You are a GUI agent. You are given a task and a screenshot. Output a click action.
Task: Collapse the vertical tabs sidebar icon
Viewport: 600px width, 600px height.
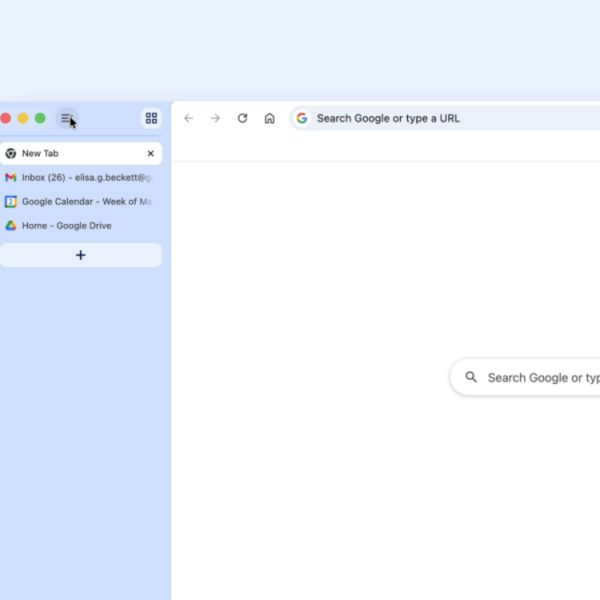tap(67, 118)
